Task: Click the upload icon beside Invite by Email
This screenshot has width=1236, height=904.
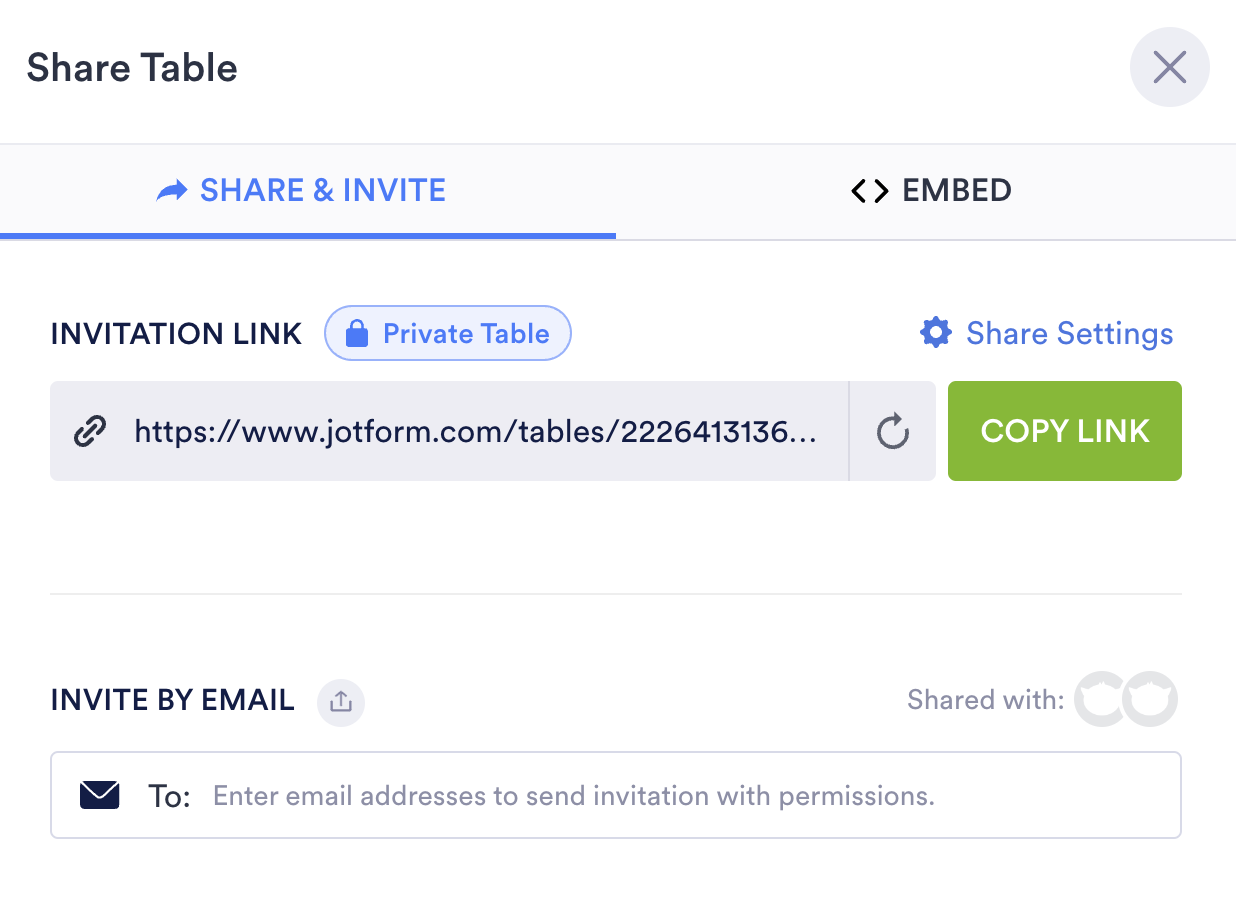Action: pyautogui.click(x=341, y=702)
